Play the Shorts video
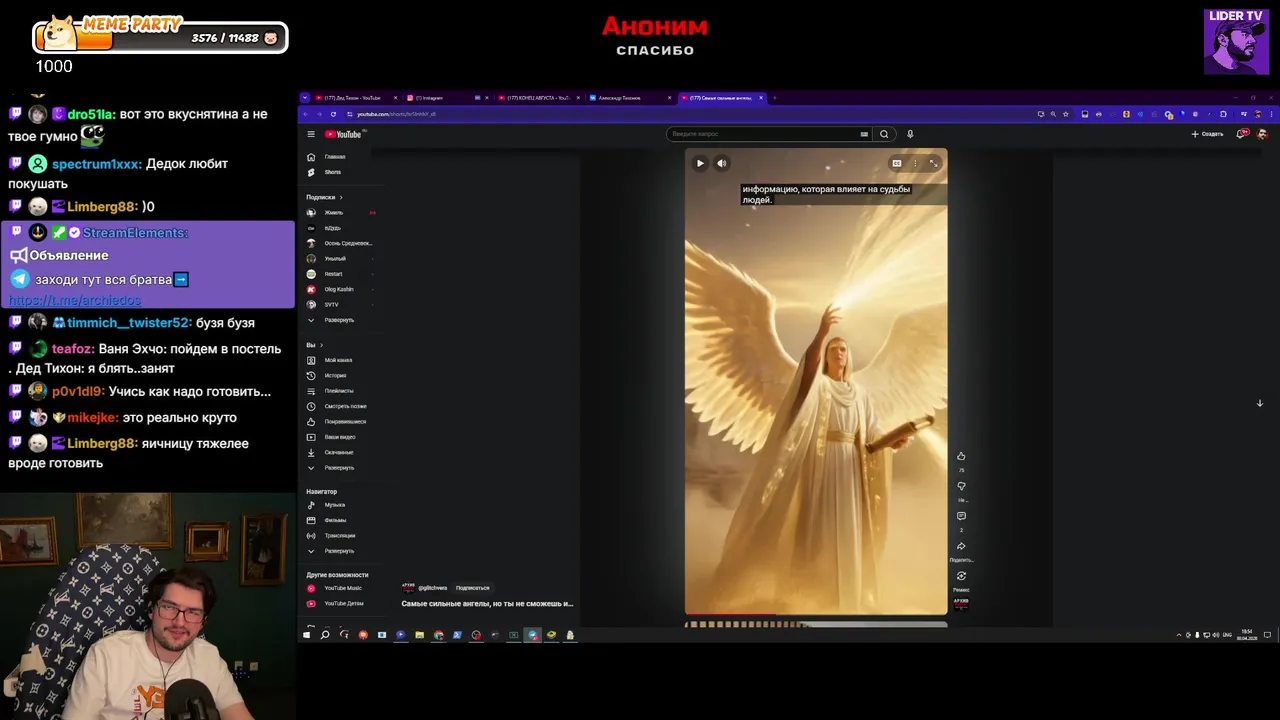 pyautogui.click(x=700, y=163)
